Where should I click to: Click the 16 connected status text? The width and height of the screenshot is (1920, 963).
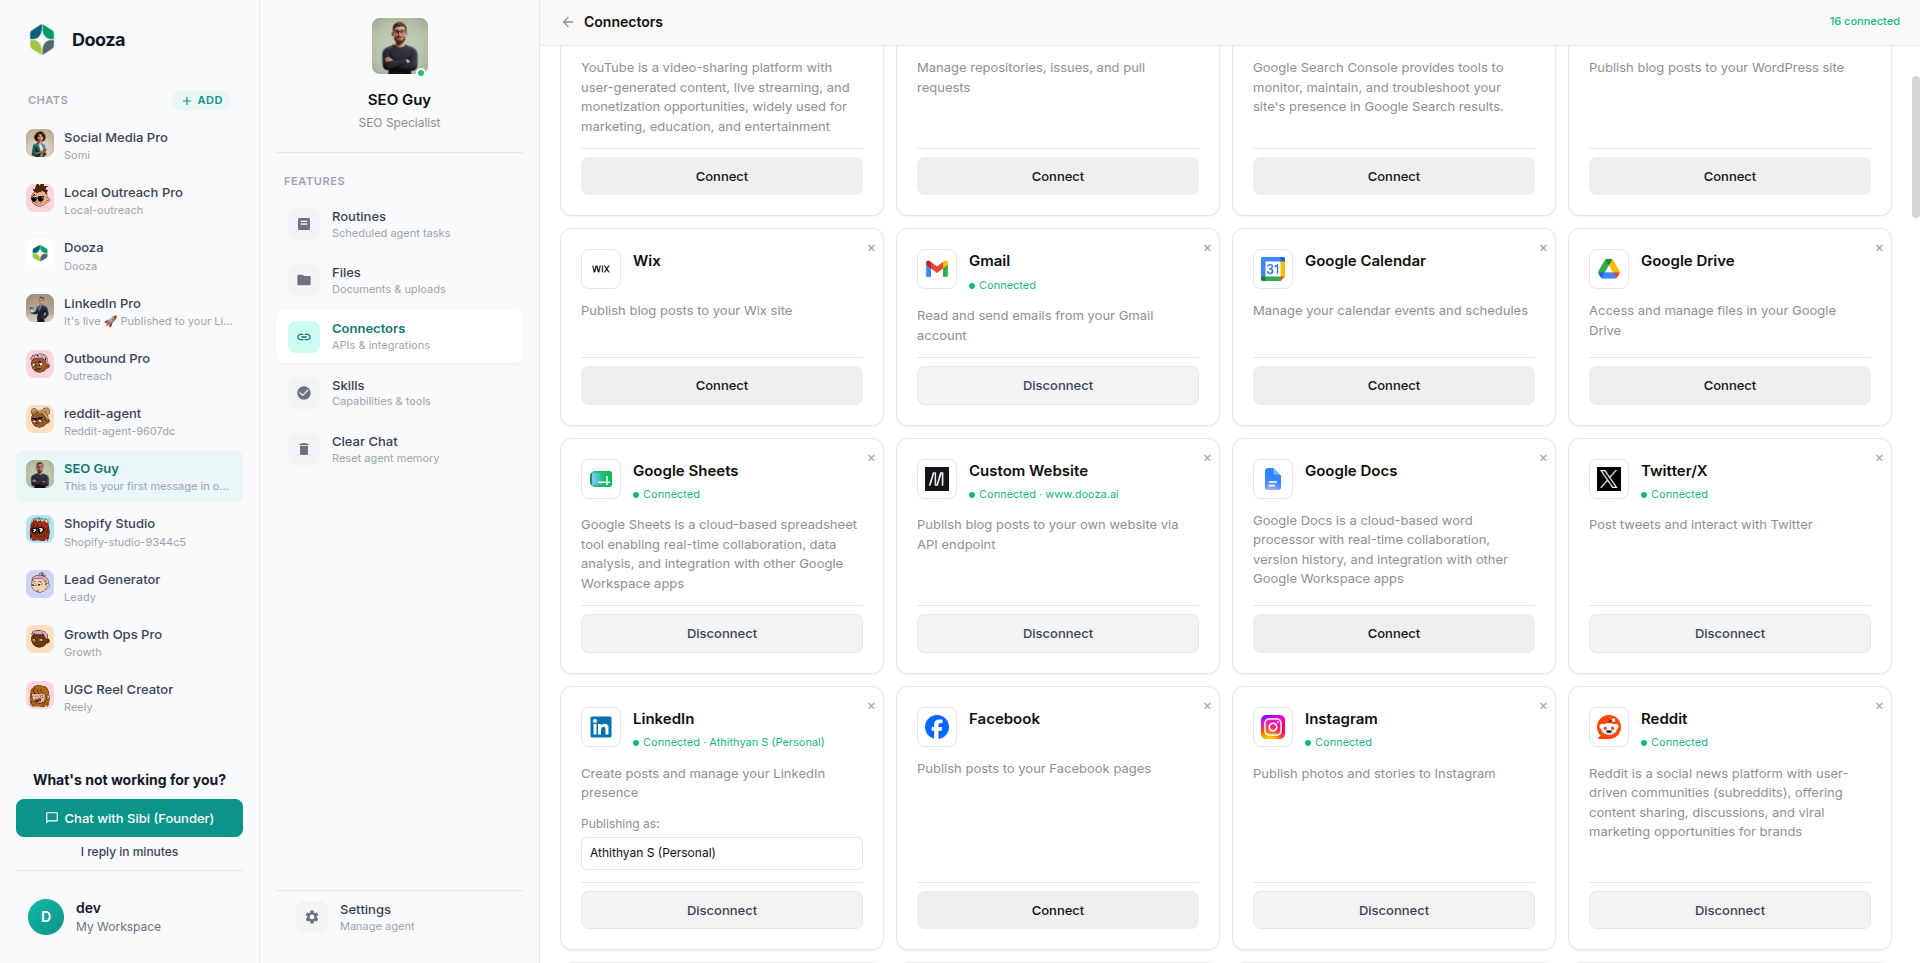pos(1864,21)
